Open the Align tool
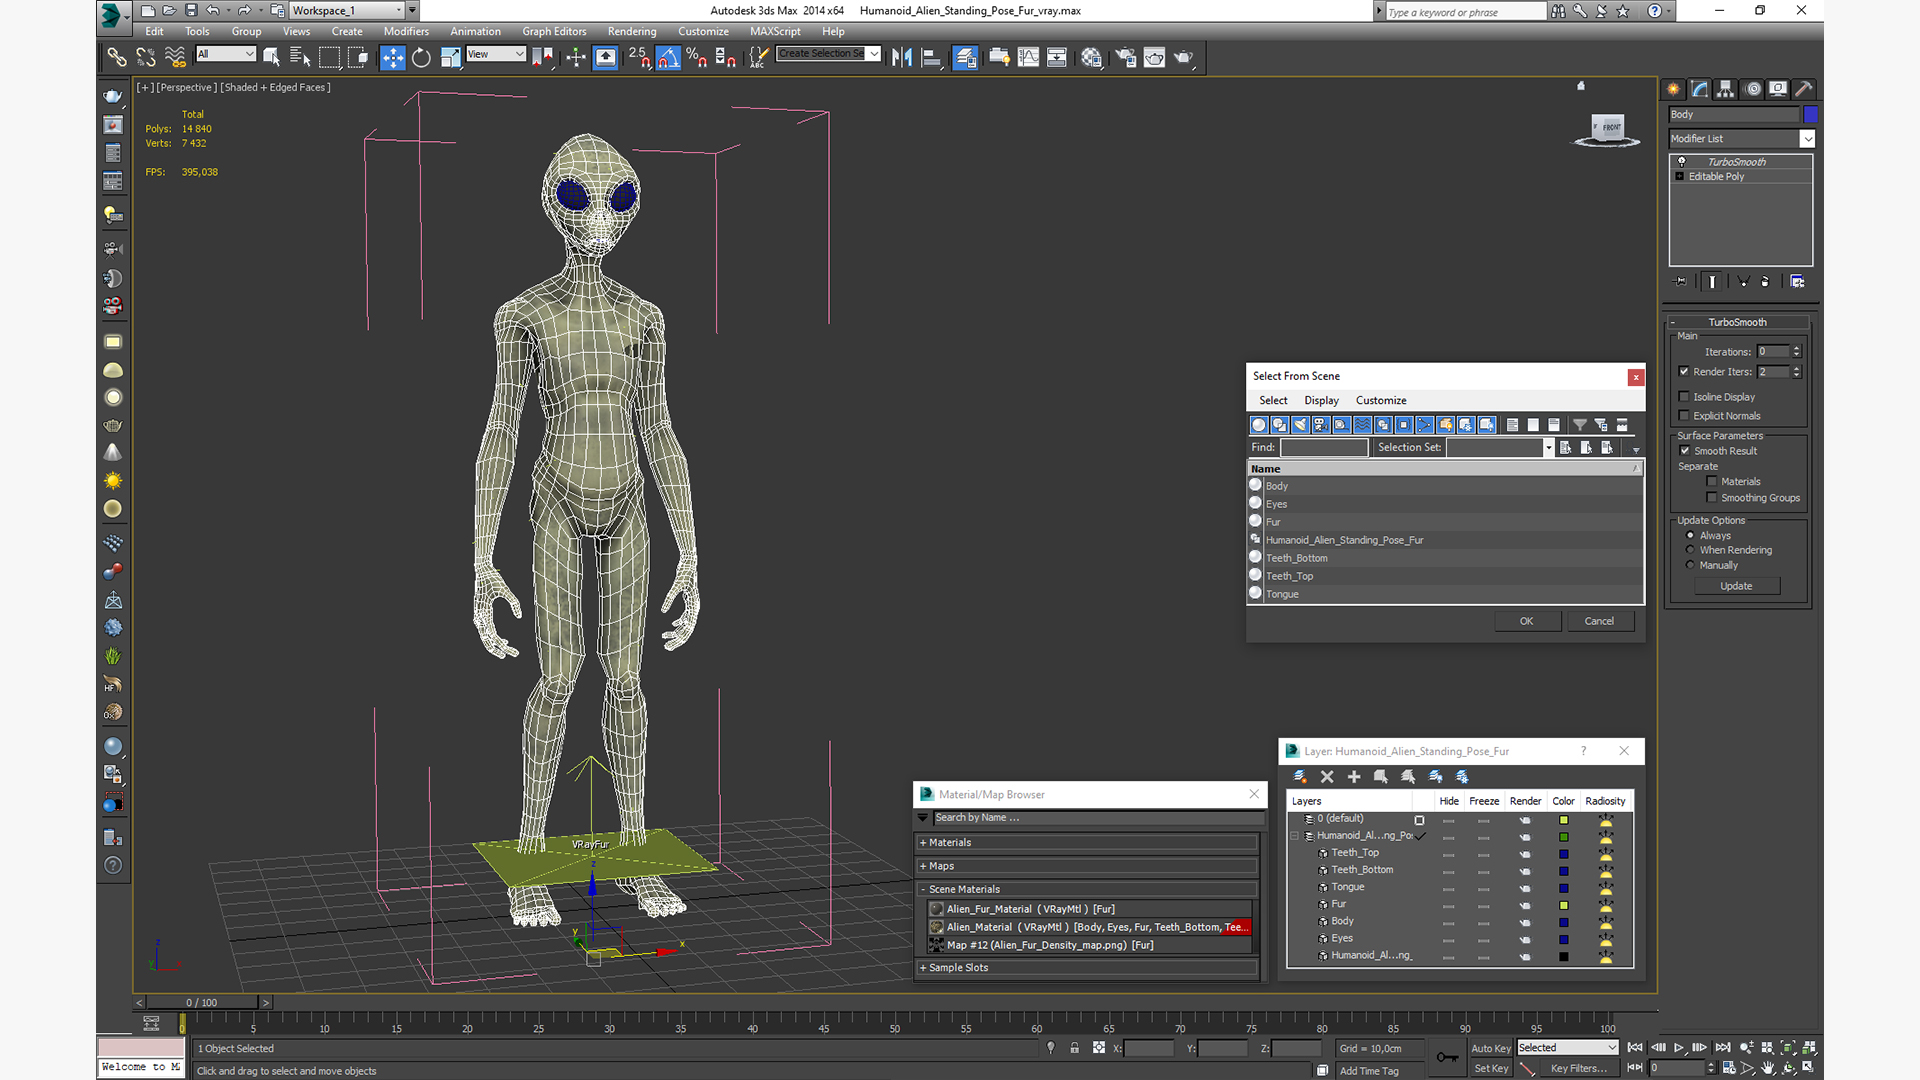 (x=930, y=57)
